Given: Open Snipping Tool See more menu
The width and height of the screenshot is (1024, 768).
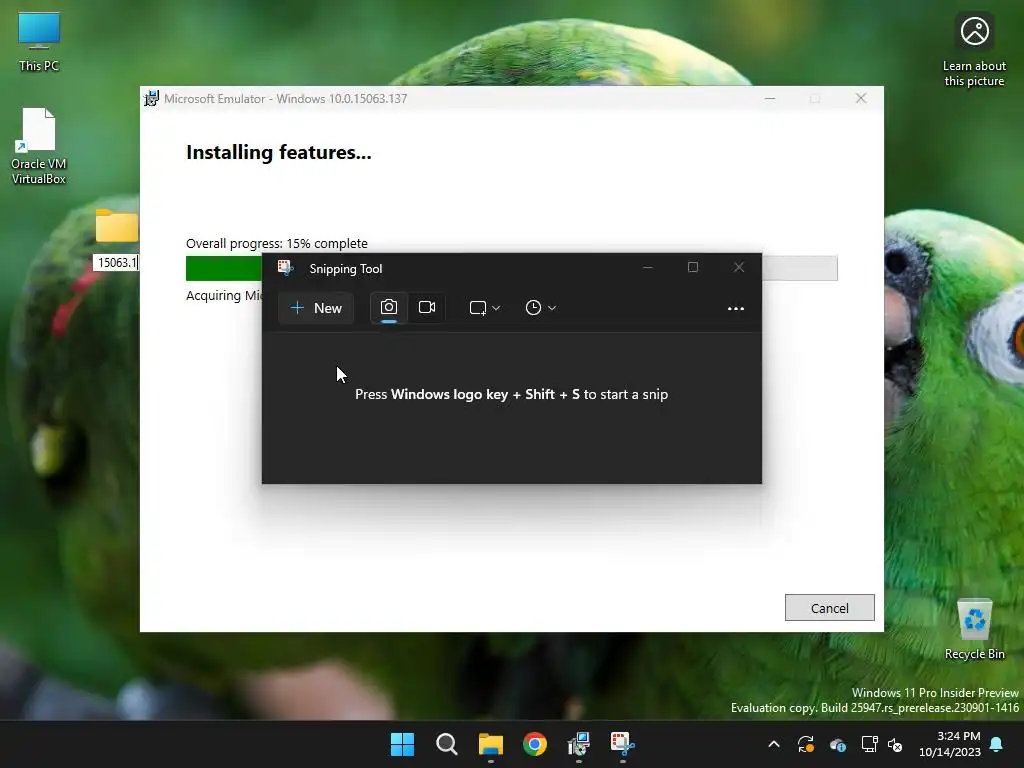Looking at the screenshot, I should 736,308.
